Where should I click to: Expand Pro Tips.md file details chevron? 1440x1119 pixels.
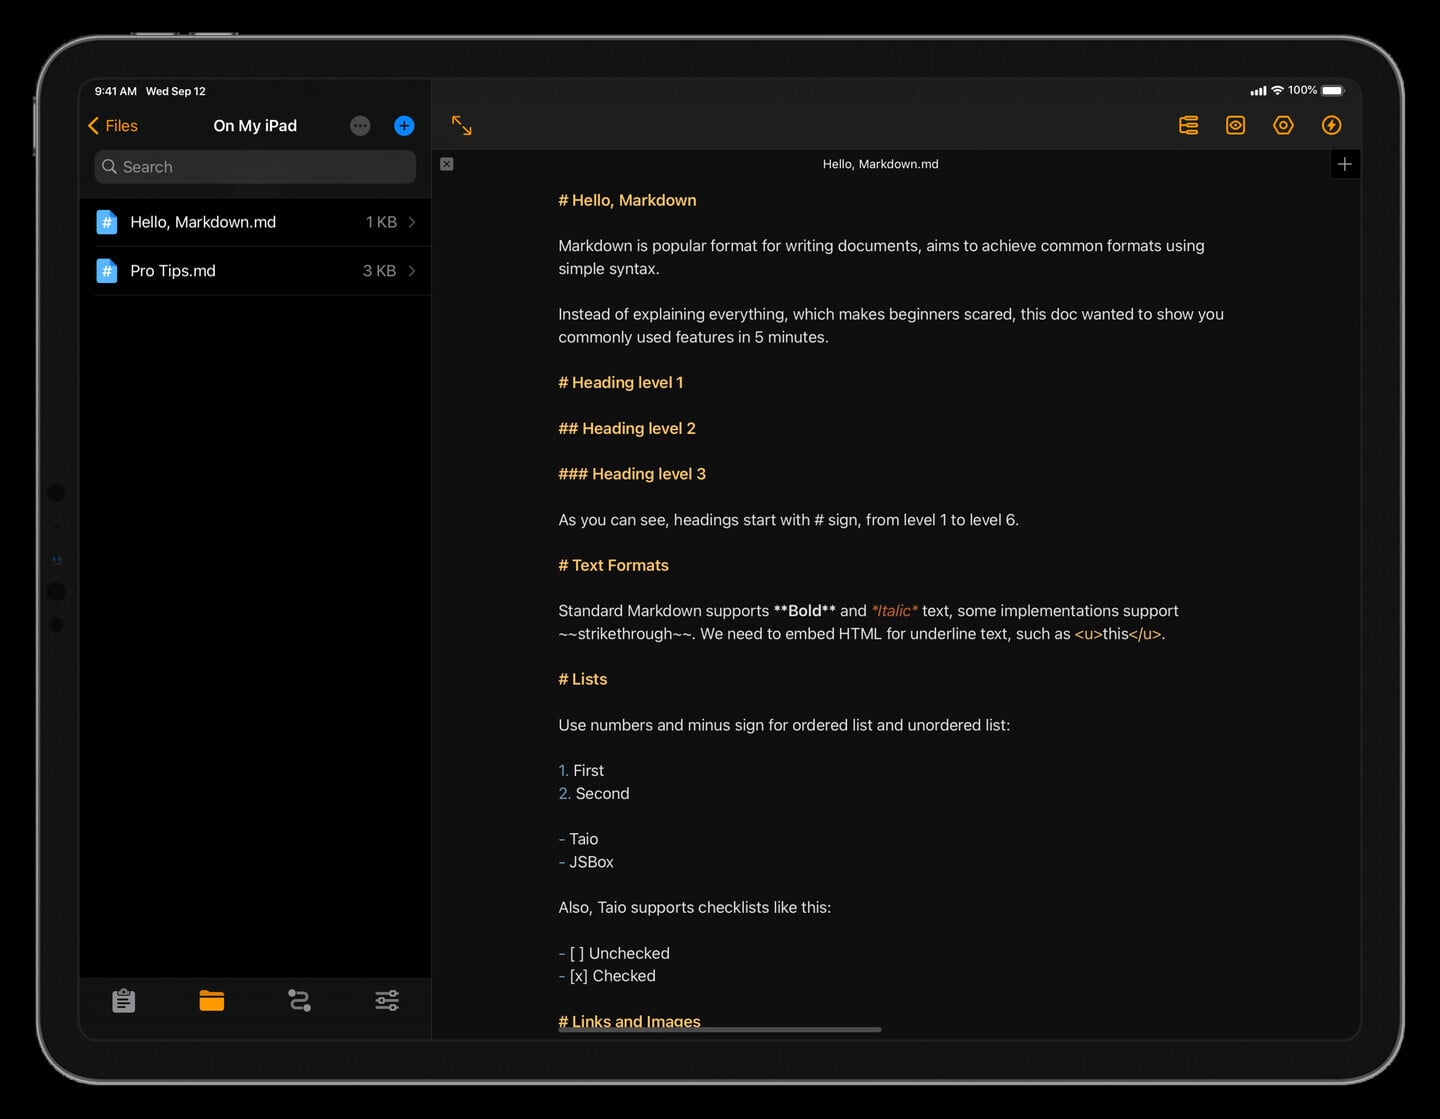point(411,270)
